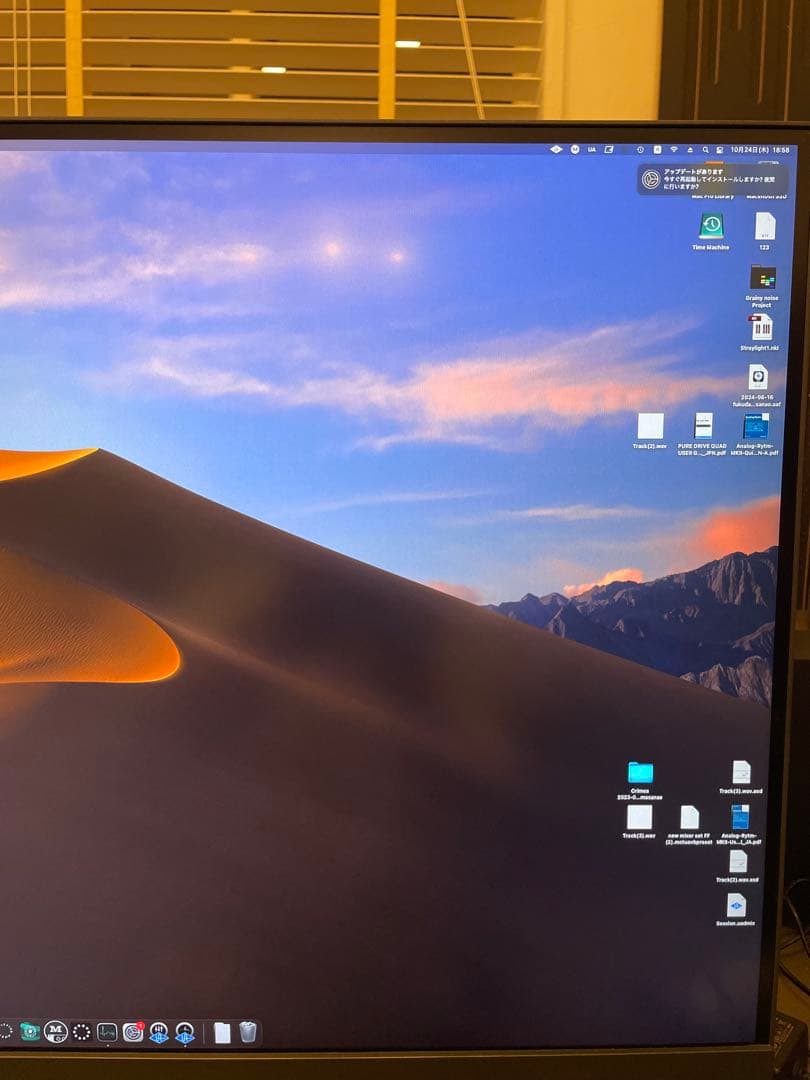Open the Time Machine drive icon

point(711,226)
